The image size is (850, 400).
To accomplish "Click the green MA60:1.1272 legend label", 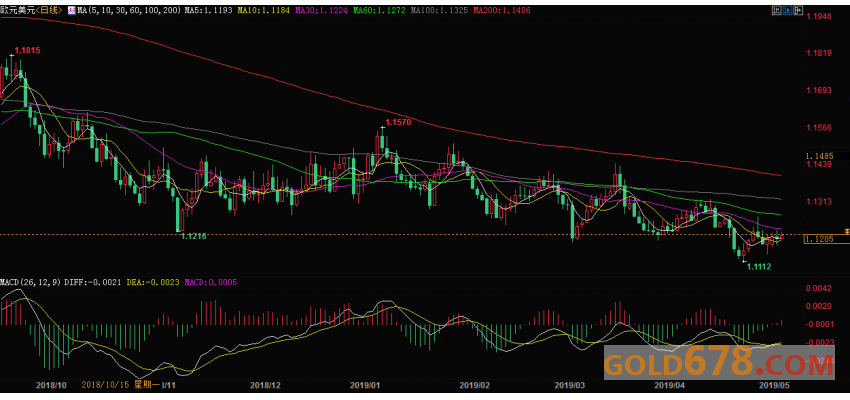I will coord(380,10).
